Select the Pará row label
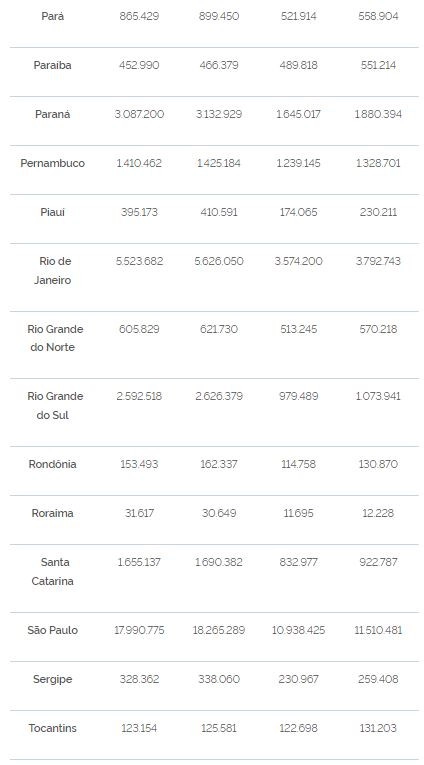This screenshot has width=424, height=765. [x=53, y=16]
